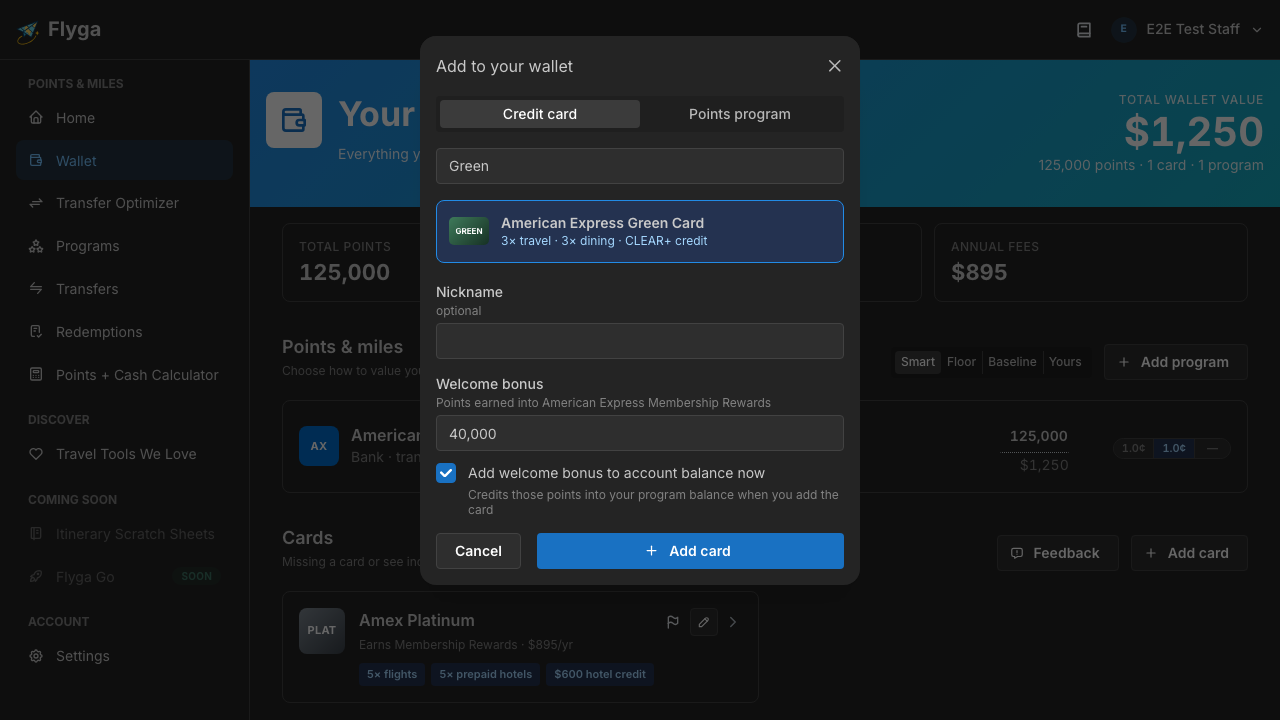Click the Programs sidebar icon

click(x=36, y=246)
